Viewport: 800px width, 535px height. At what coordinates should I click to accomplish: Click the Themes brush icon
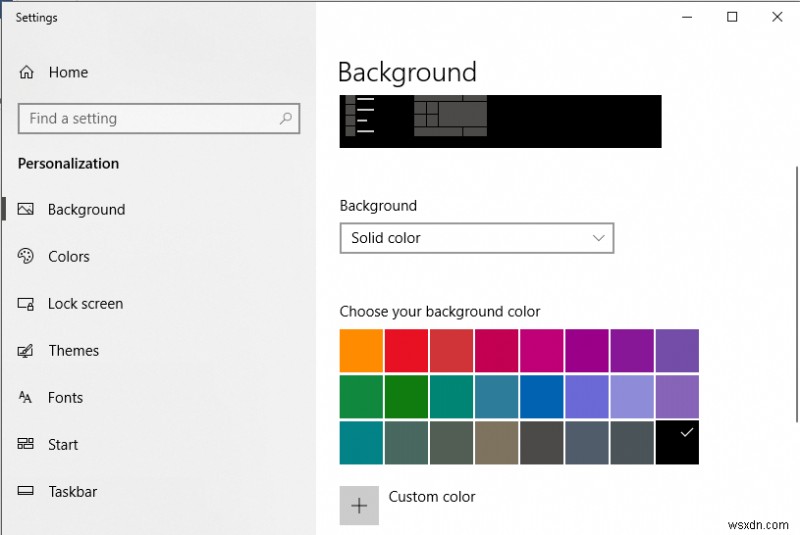[x=26, y=351]
